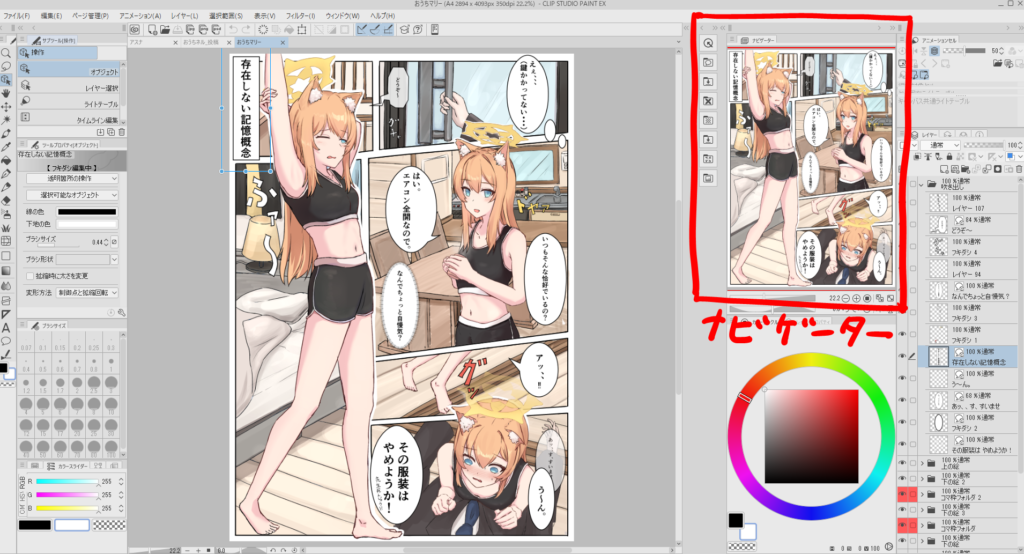Open the 編集(E) menu
The width and height of the screenshot is (1024, 554).
coord(51,15)
